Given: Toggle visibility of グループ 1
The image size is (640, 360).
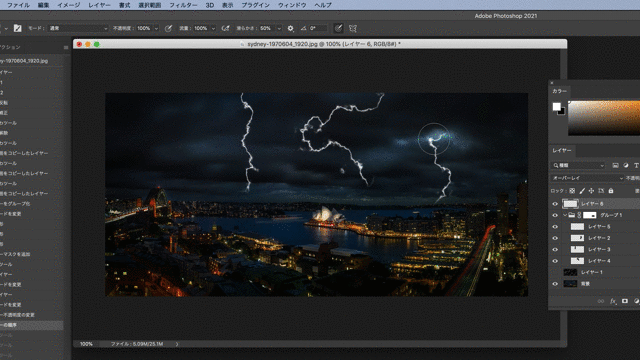Looking at the screenshot, I should 555,215.
